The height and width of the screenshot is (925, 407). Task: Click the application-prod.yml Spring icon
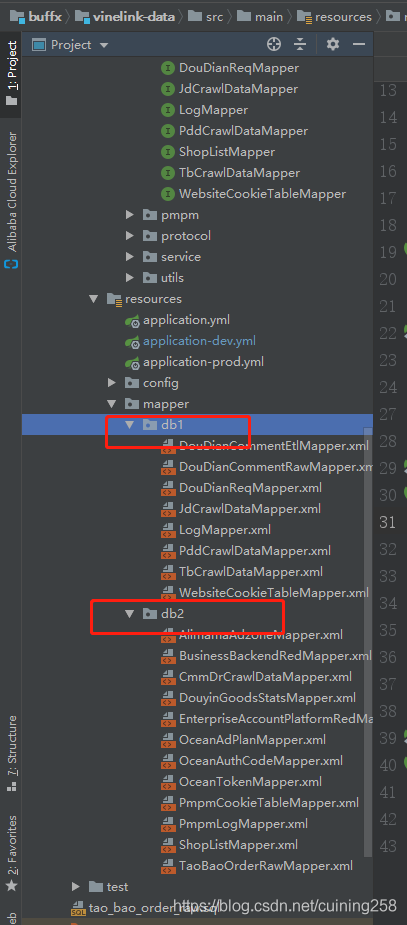[133, 363]
